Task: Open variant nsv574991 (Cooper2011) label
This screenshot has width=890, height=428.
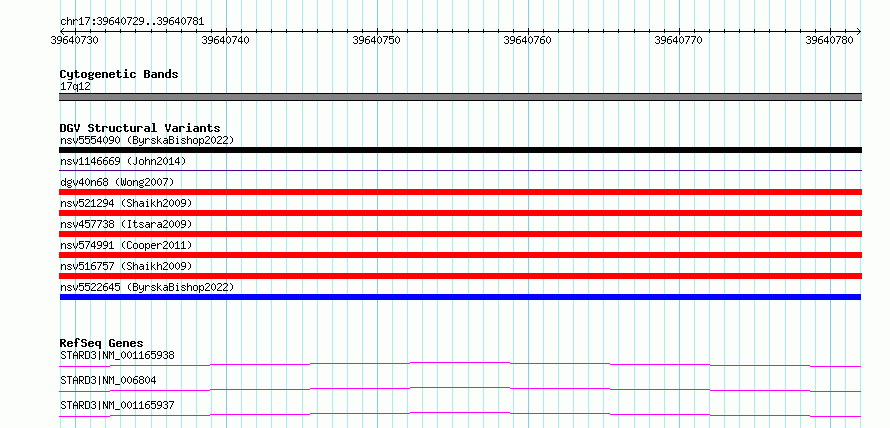Action: click(x=126, y=245)
